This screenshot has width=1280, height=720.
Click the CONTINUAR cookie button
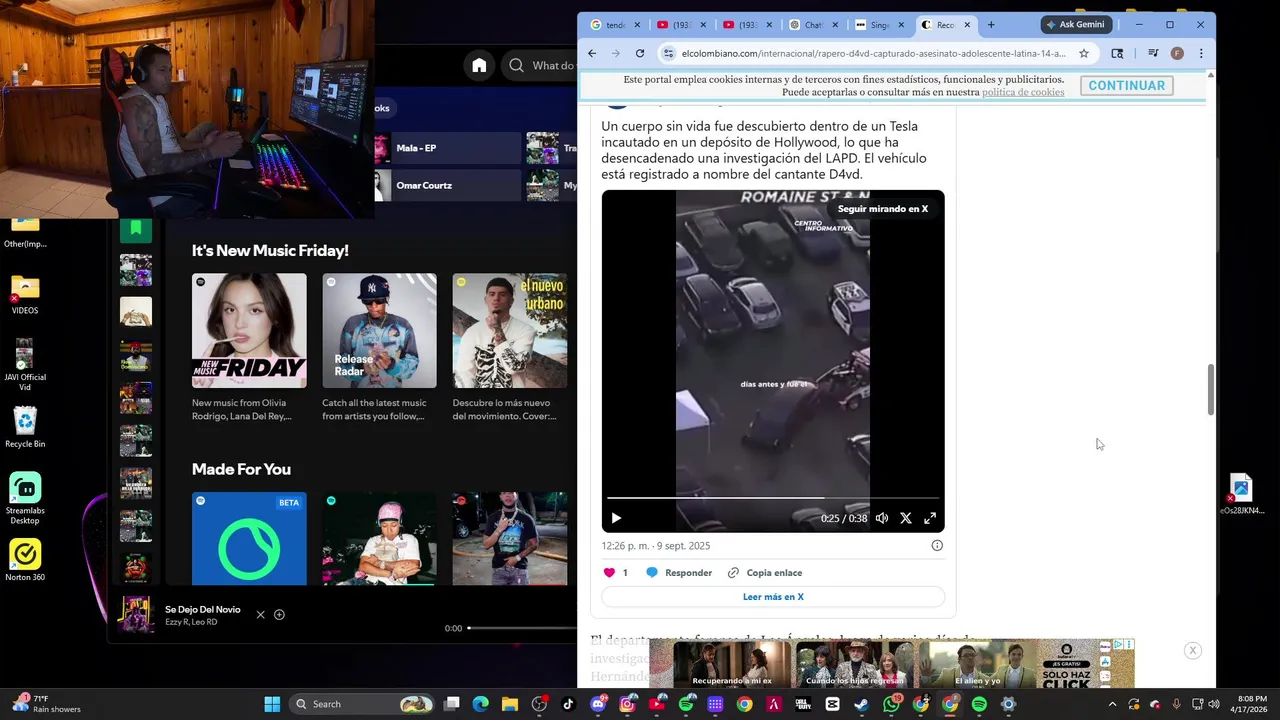click(x=1126, y=86)
